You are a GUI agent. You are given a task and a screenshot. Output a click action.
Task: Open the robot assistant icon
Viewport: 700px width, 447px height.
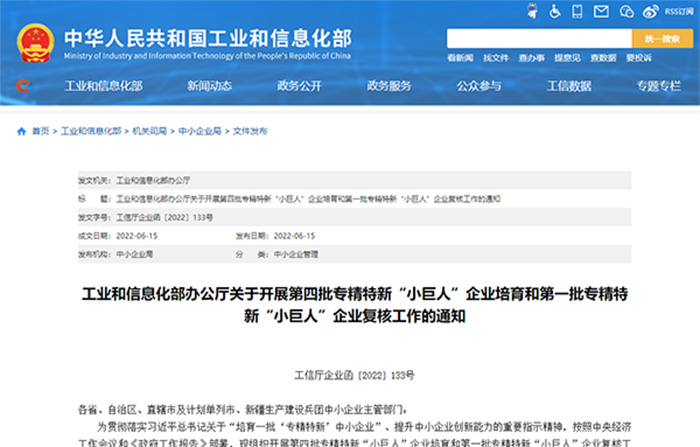(x=532, y=11)
